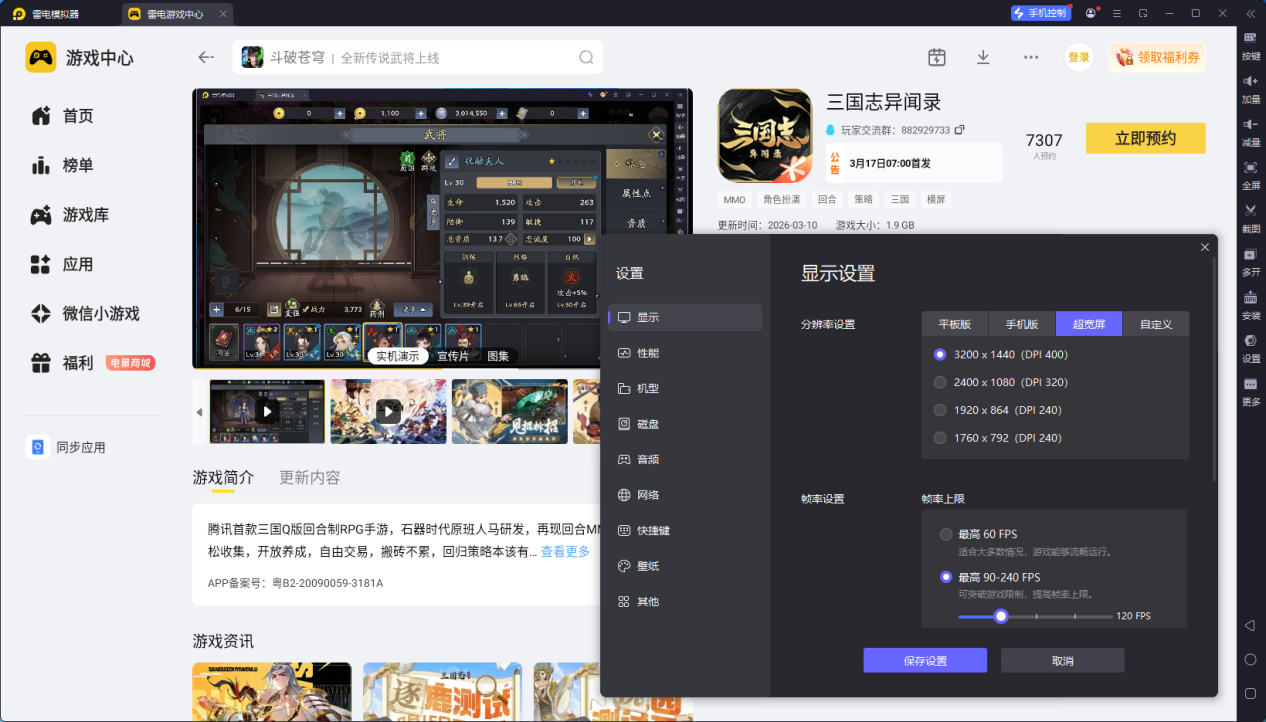Select the 最高 60 FPS option
Screen dimensions: 1266x722
pyautogui.click(x=946, y=534)
